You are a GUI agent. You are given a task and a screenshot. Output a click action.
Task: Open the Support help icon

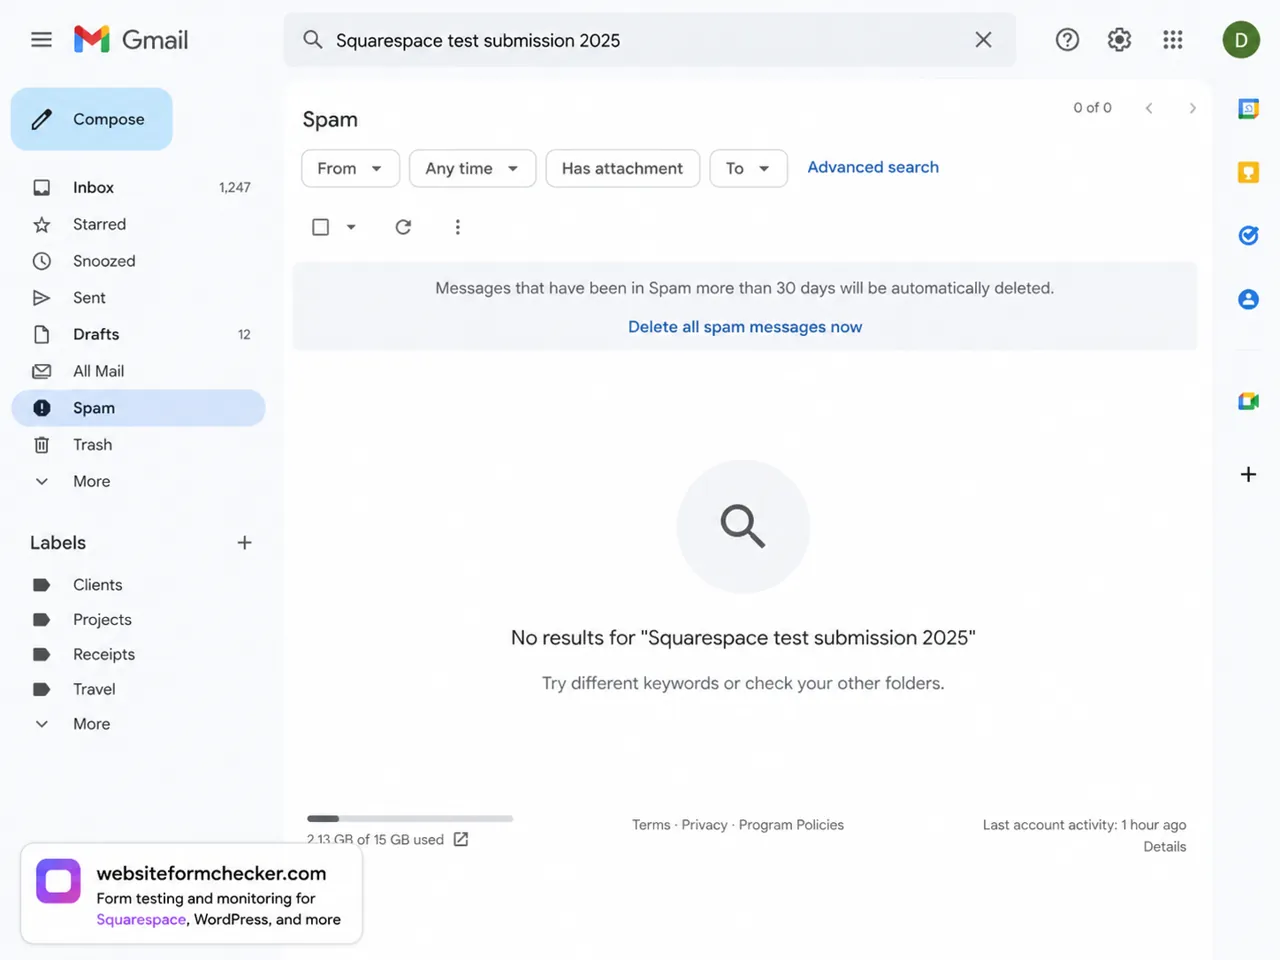coord(1067,40)
